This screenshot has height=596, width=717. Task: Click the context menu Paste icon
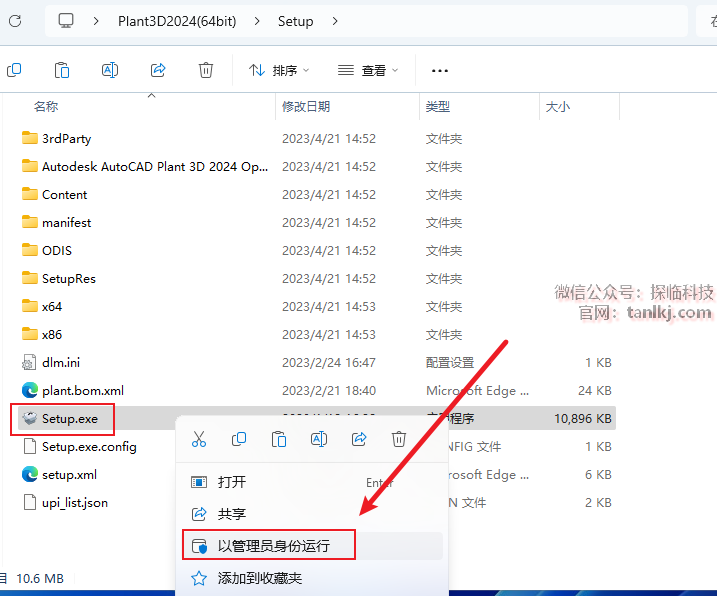278,439
